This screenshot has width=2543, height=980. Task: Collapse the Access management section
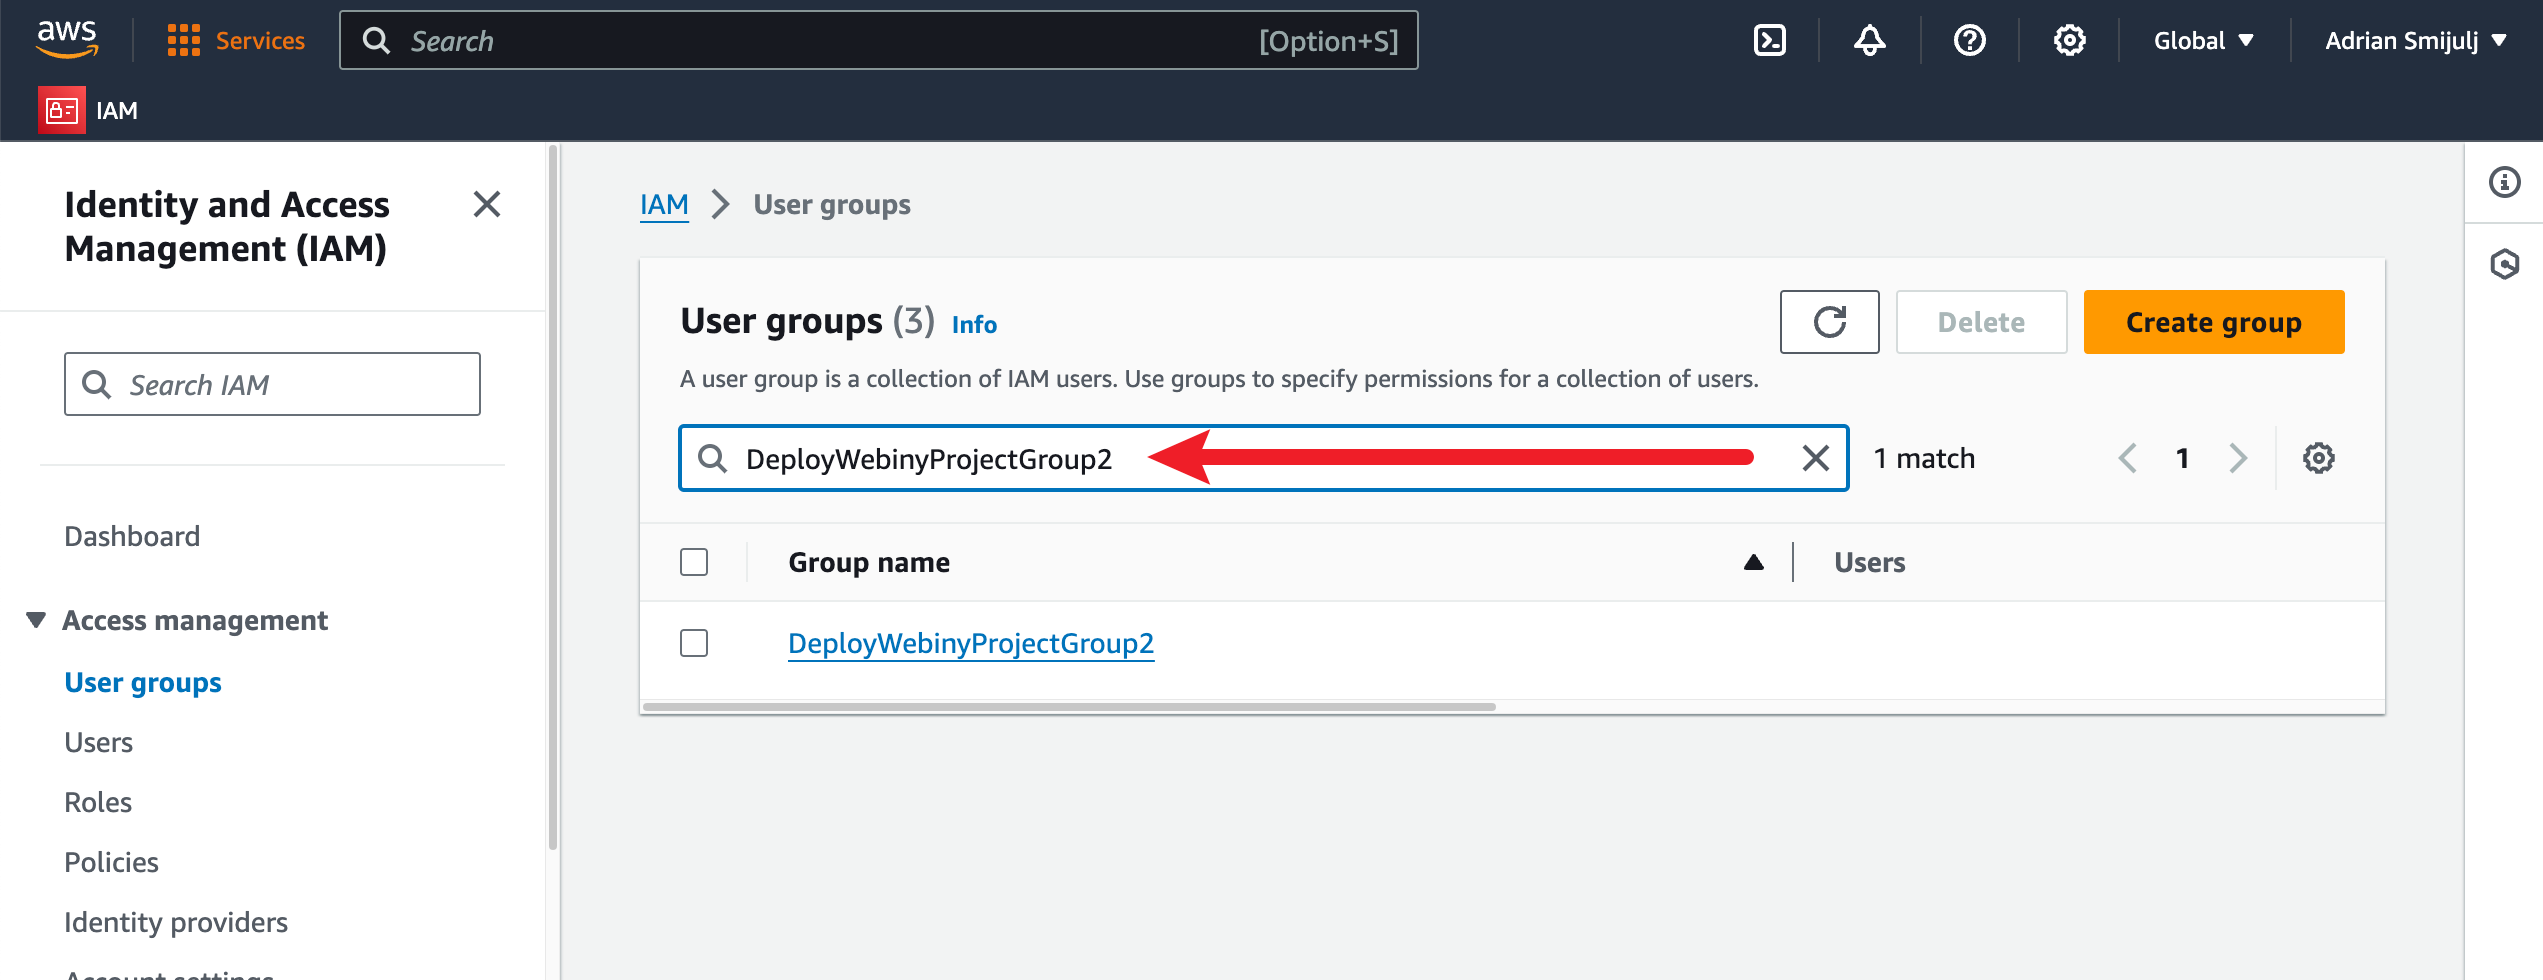tap(36, 620)
